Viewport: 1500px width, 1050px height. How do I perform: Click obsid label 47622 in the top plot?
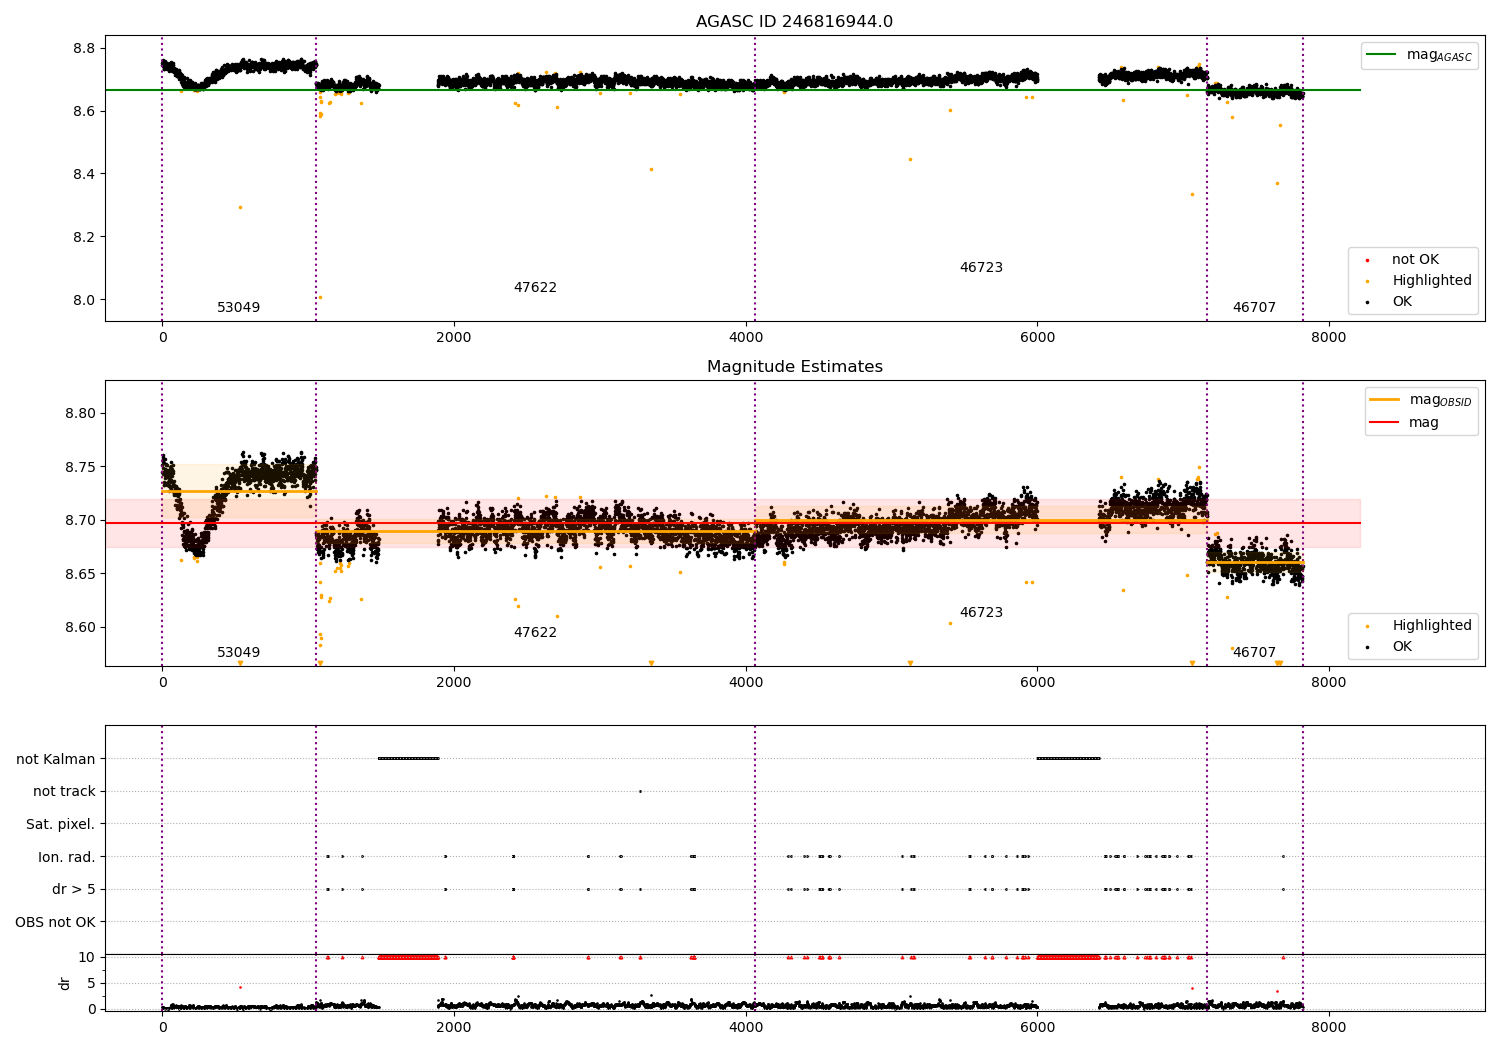click(x=535, y=288)
